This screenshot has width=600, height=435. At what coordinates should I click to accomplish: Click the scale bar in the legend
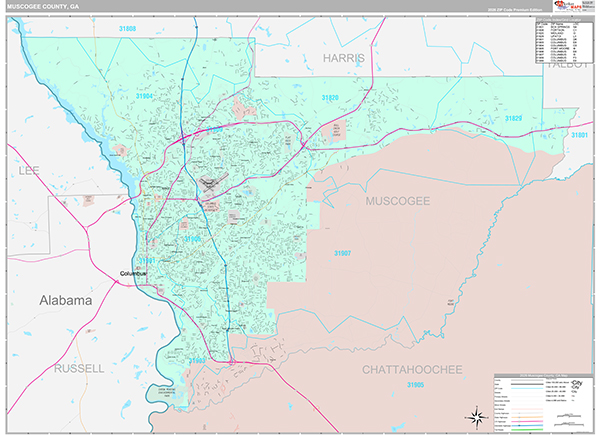[569, 420]
